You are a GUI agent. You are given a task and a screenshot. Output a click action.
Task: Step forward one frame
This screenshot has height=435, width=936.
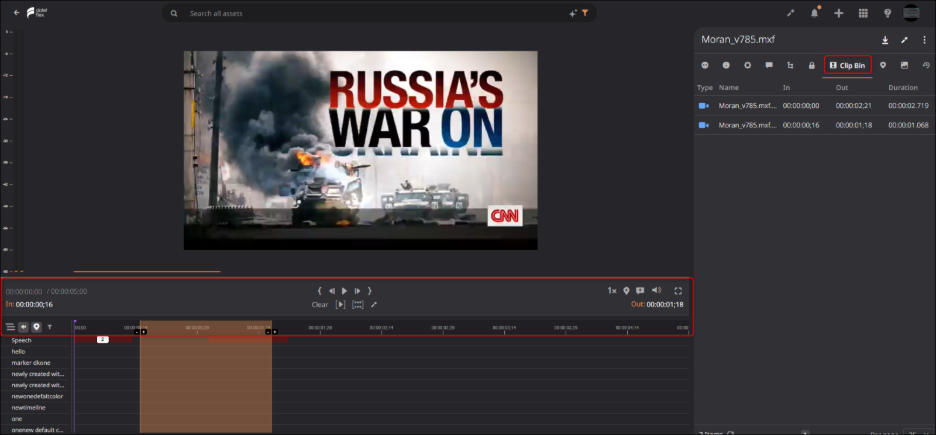tap(357, 291)
